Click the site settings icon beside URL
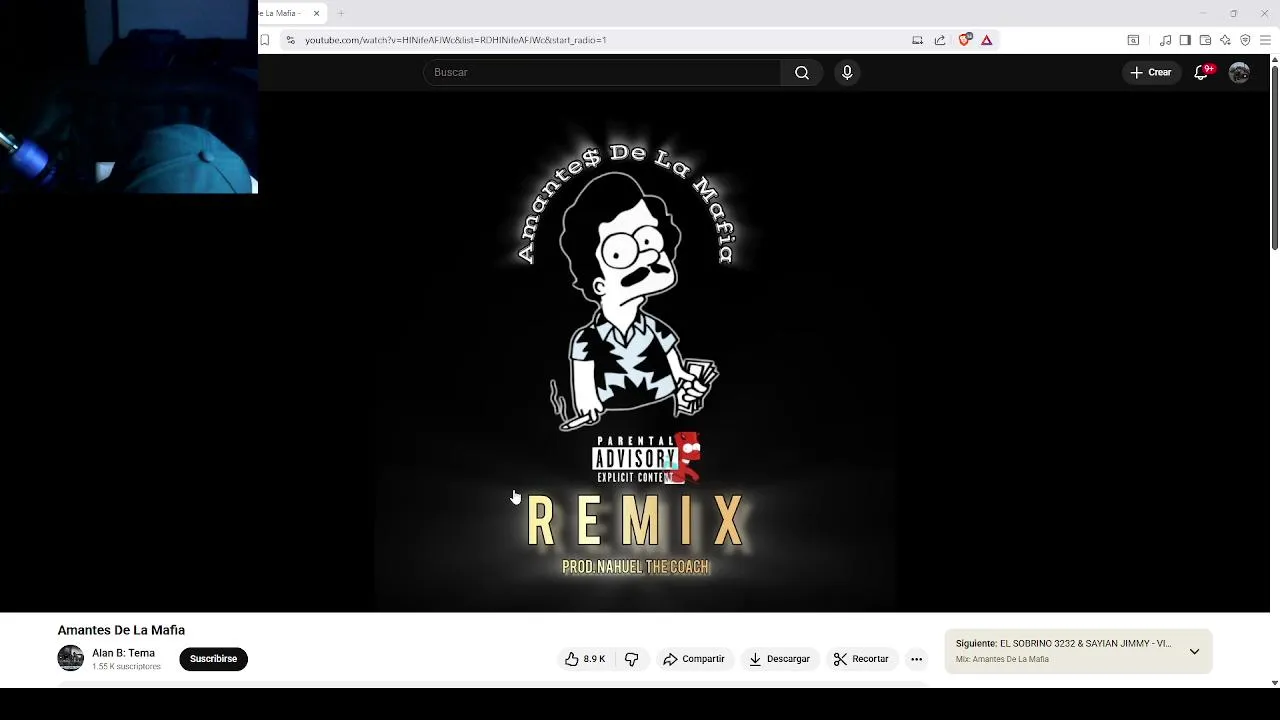 [290, 40]
